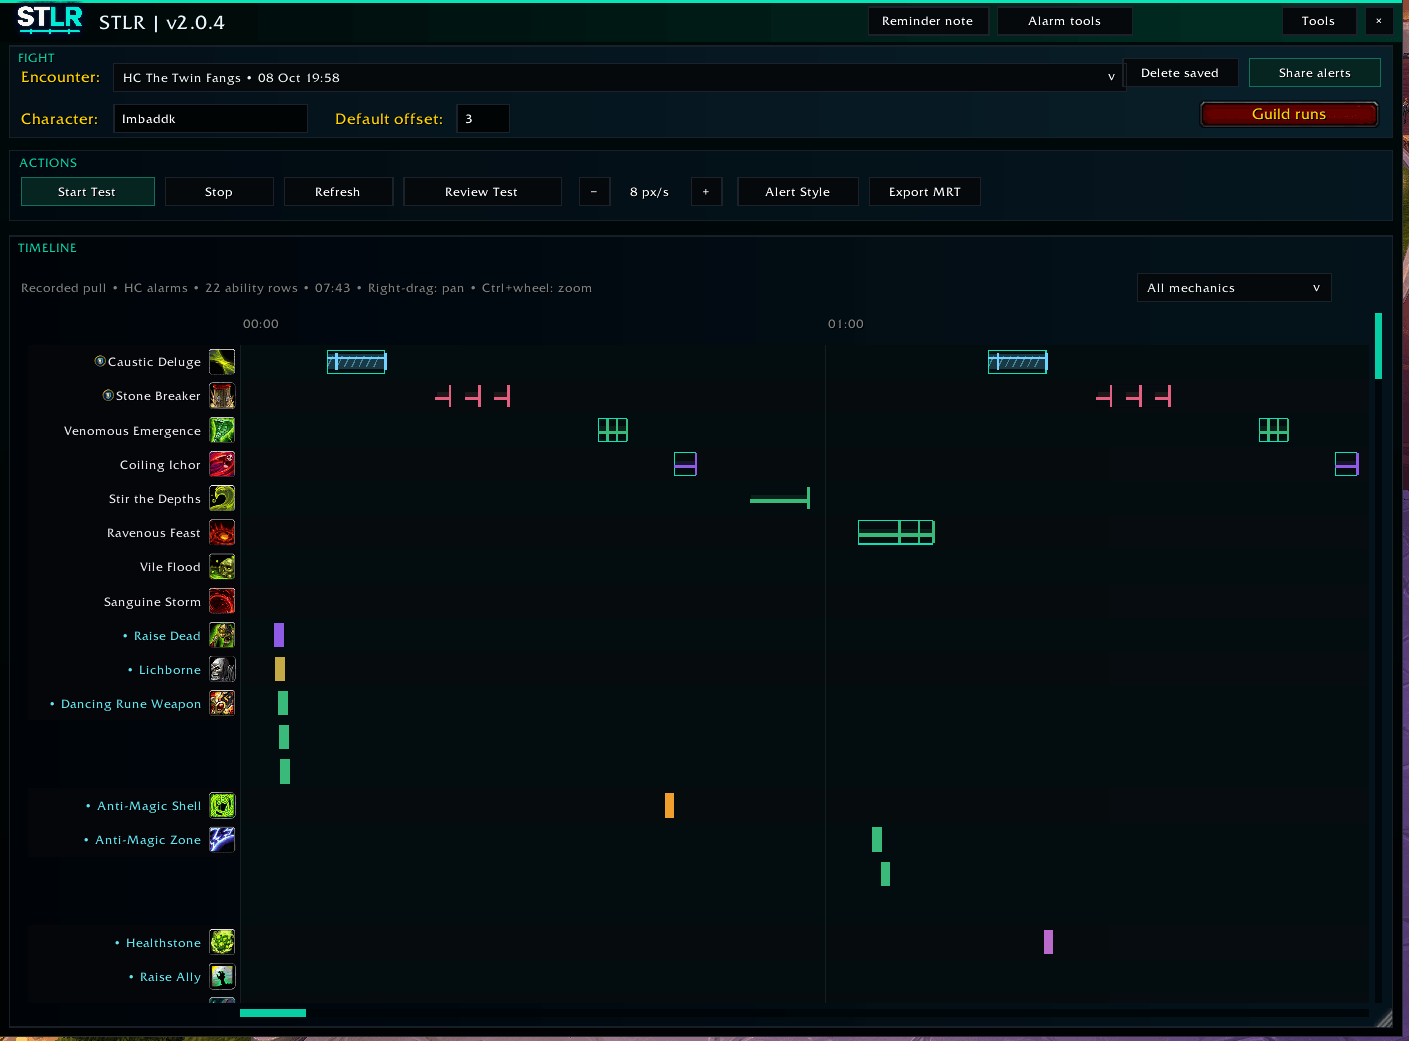Open Alarm tools
The width and height of the screenshot is (1409, 1041).
click(x=1065, y=21)
